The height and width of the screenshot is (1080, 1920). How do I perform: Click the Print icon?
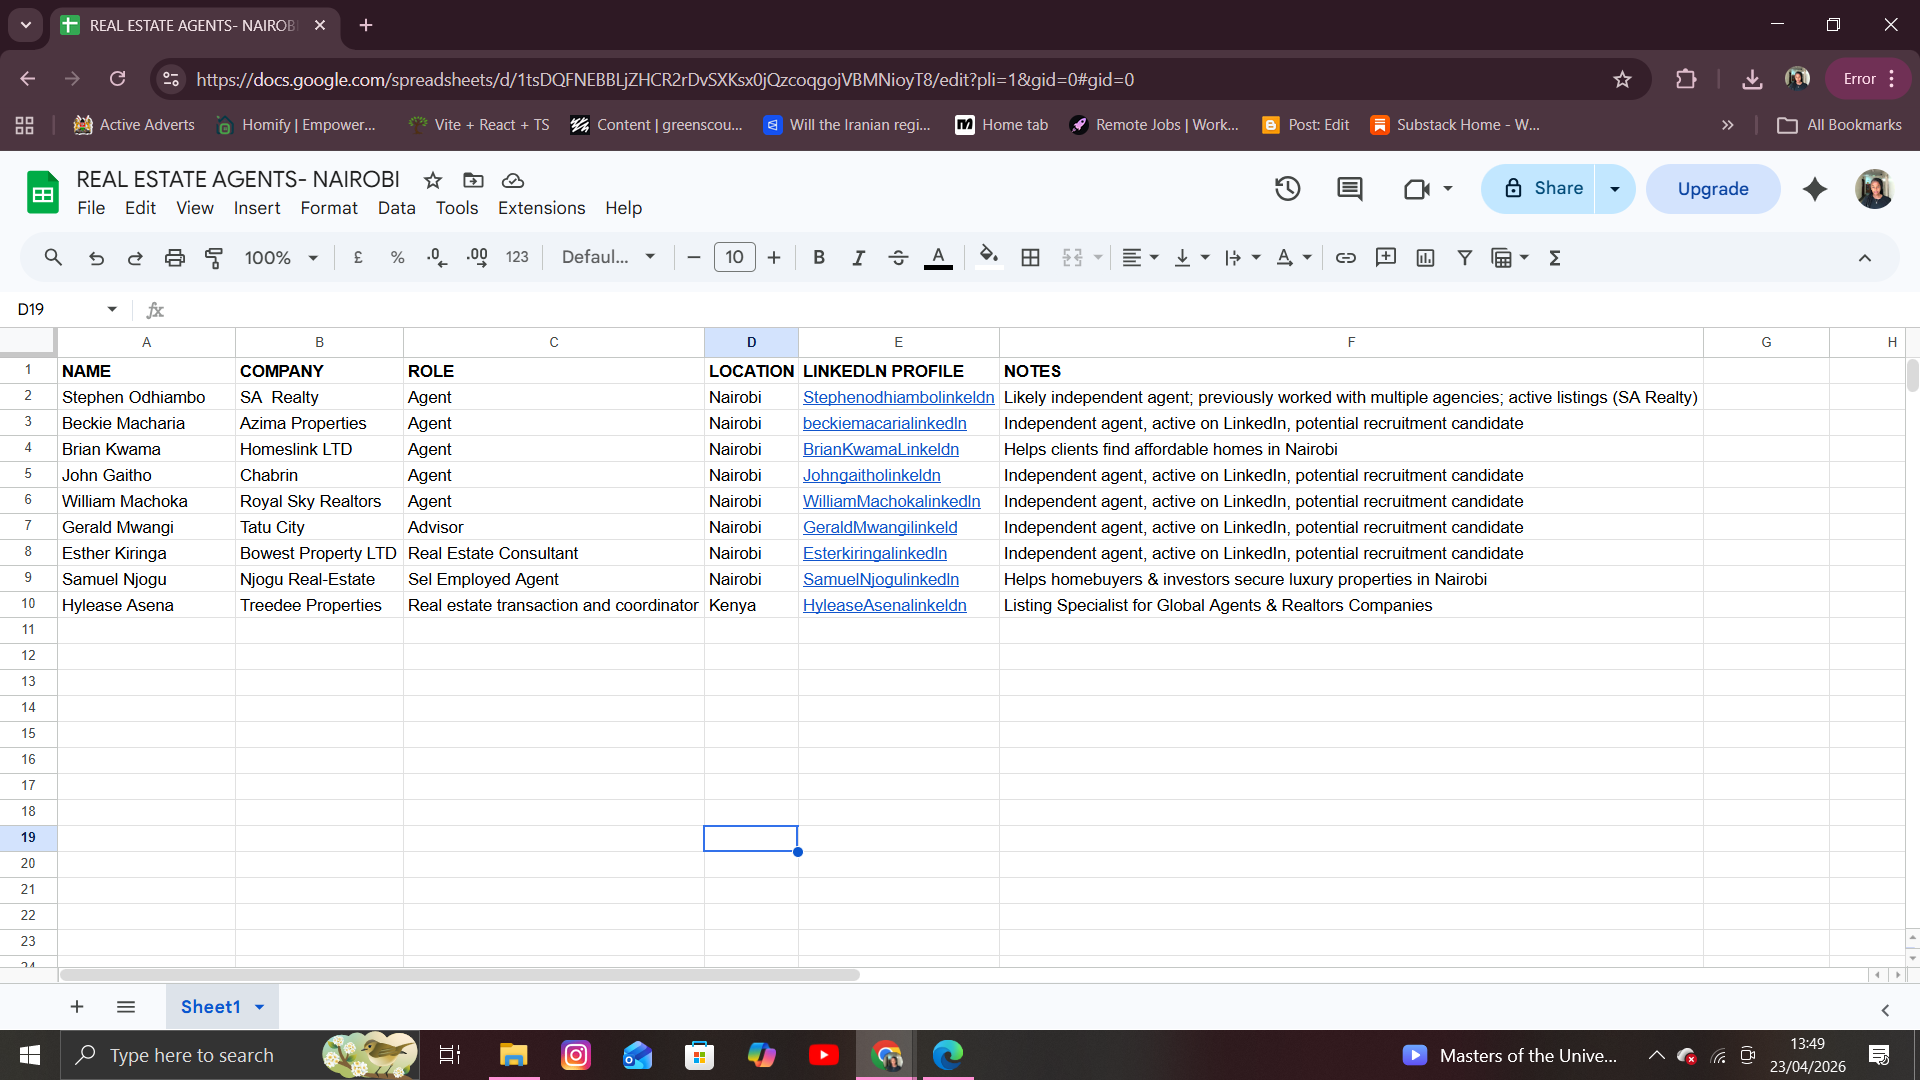(175, 258)
